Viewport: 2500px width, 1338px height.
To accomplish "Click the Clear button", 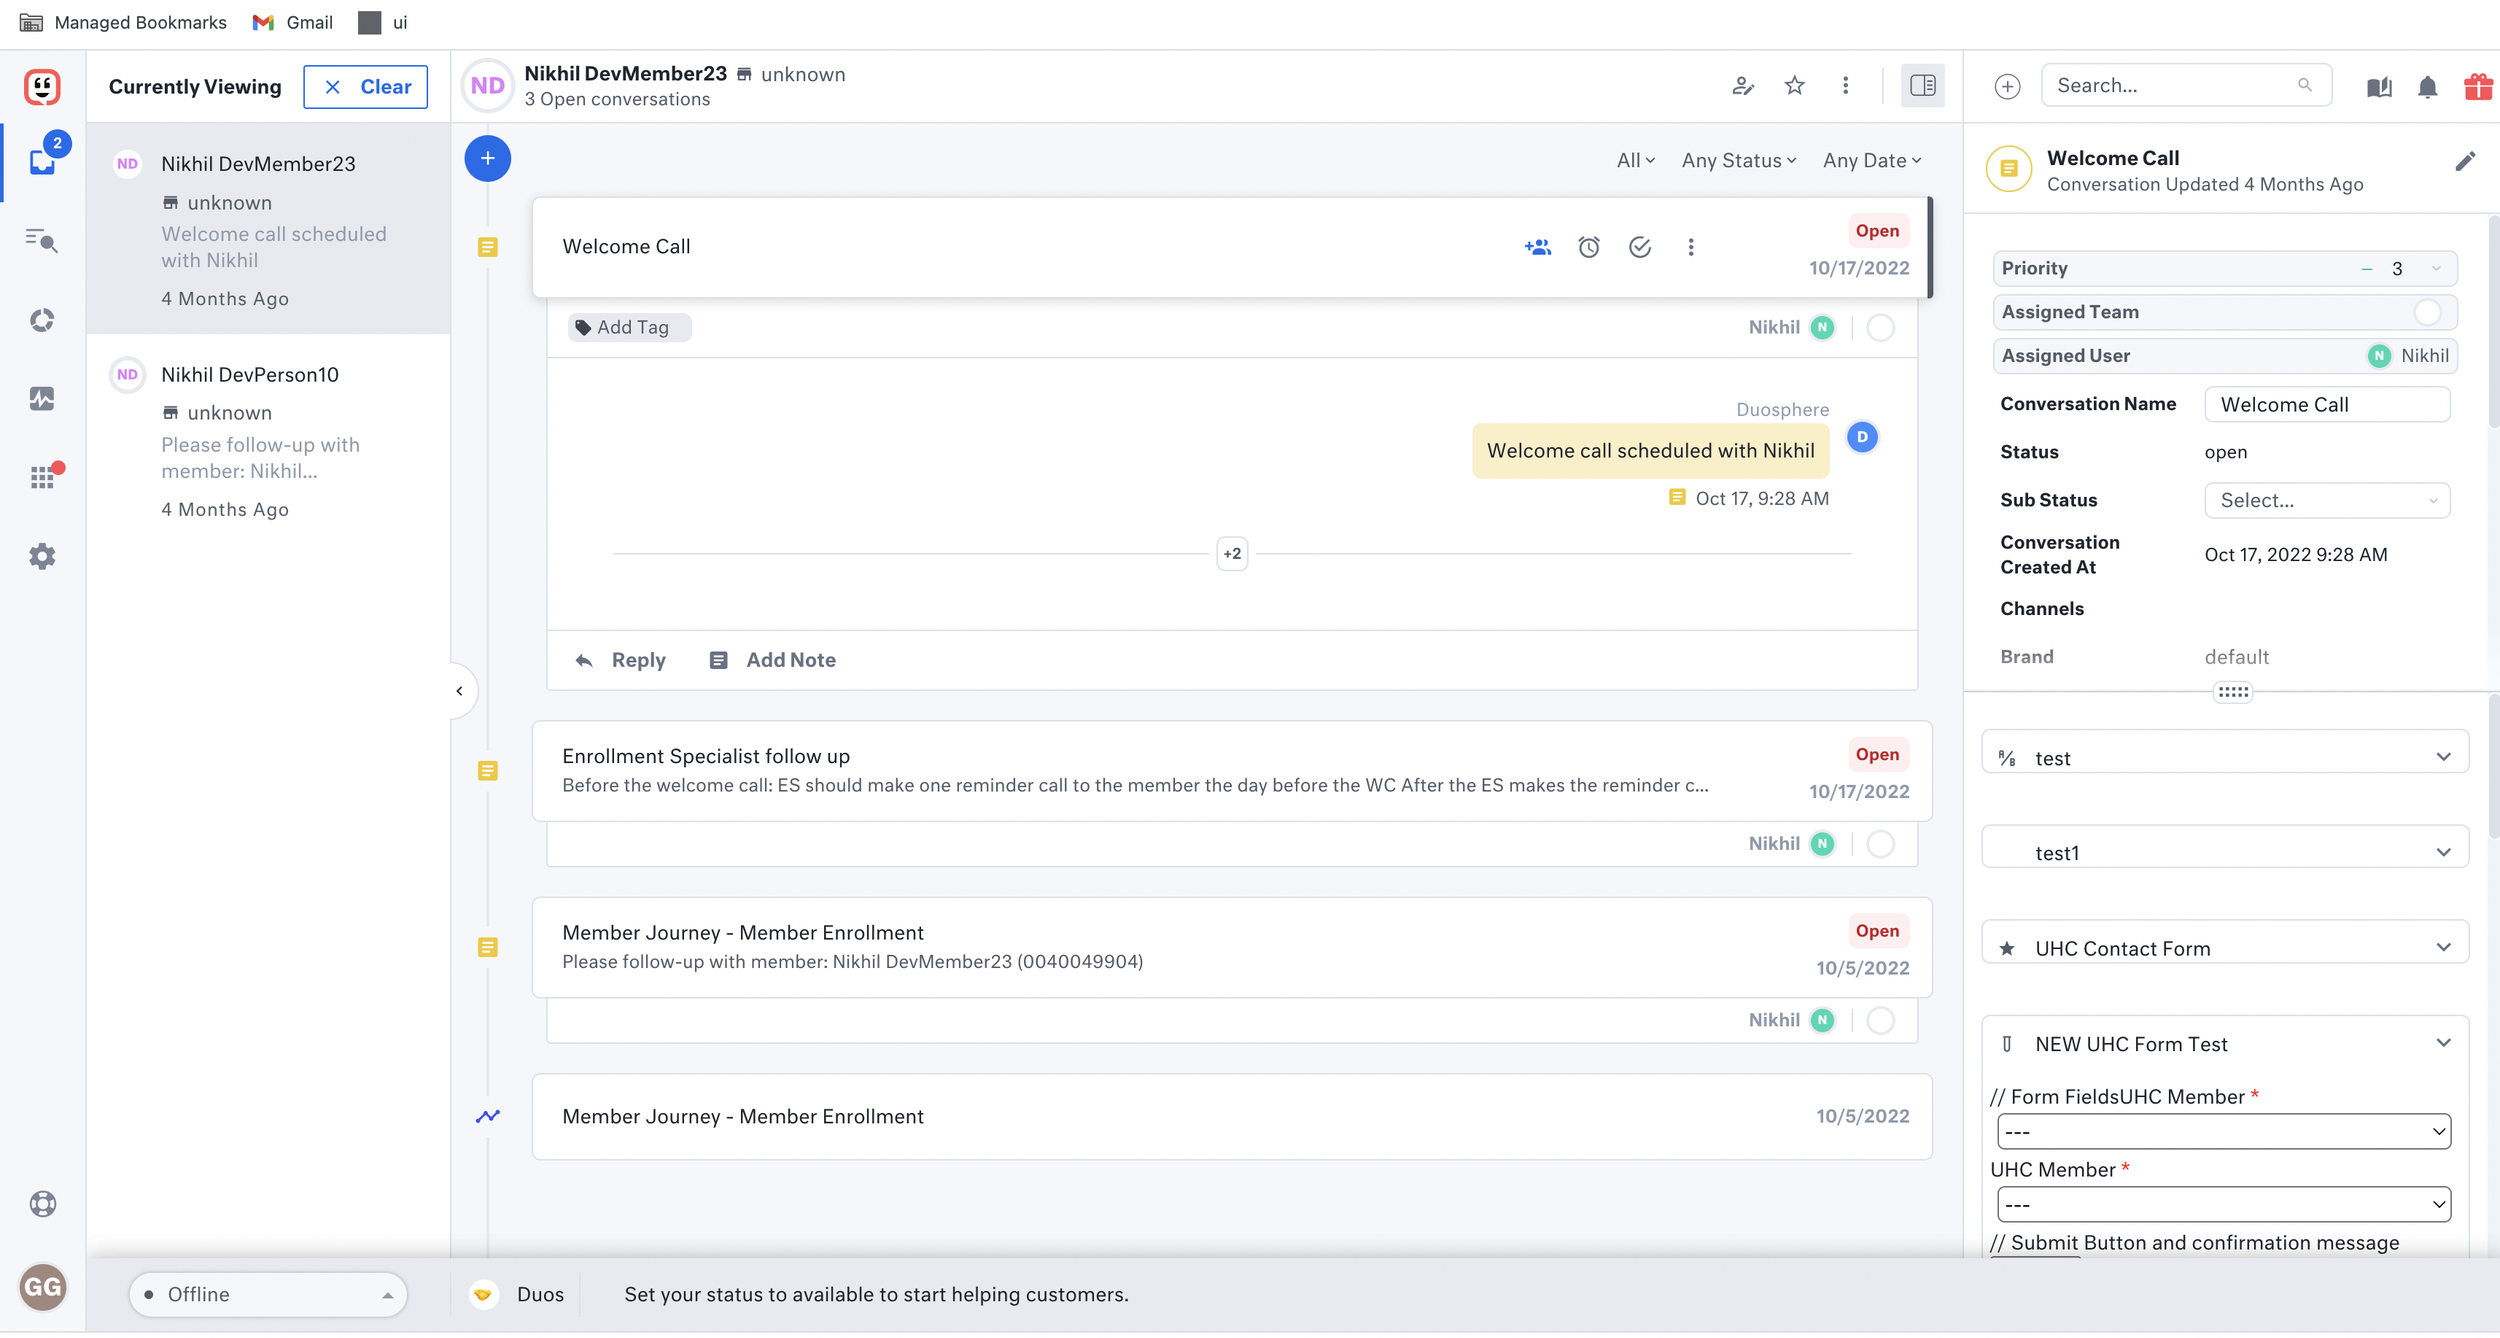I will (x=365, y=87).
